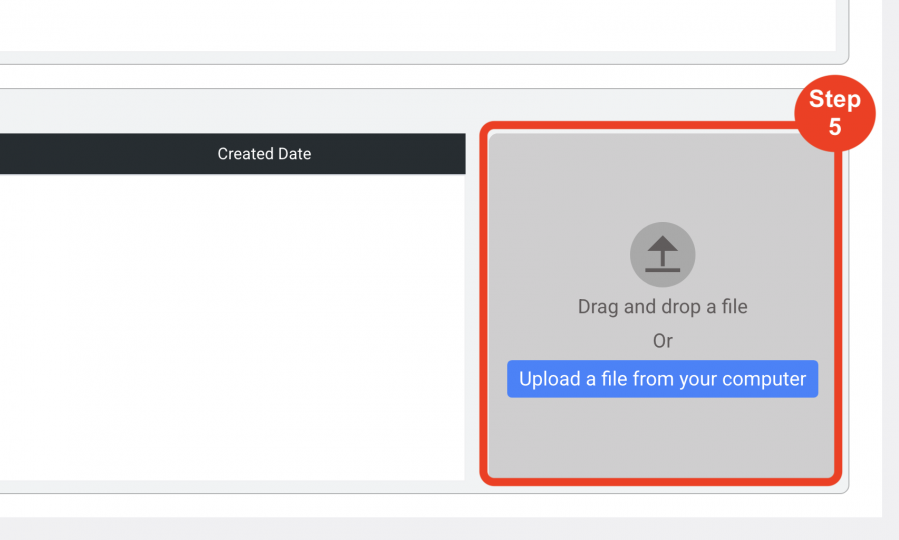
Task: Click the red outline around the upload area
Action: tap(483, 304)
